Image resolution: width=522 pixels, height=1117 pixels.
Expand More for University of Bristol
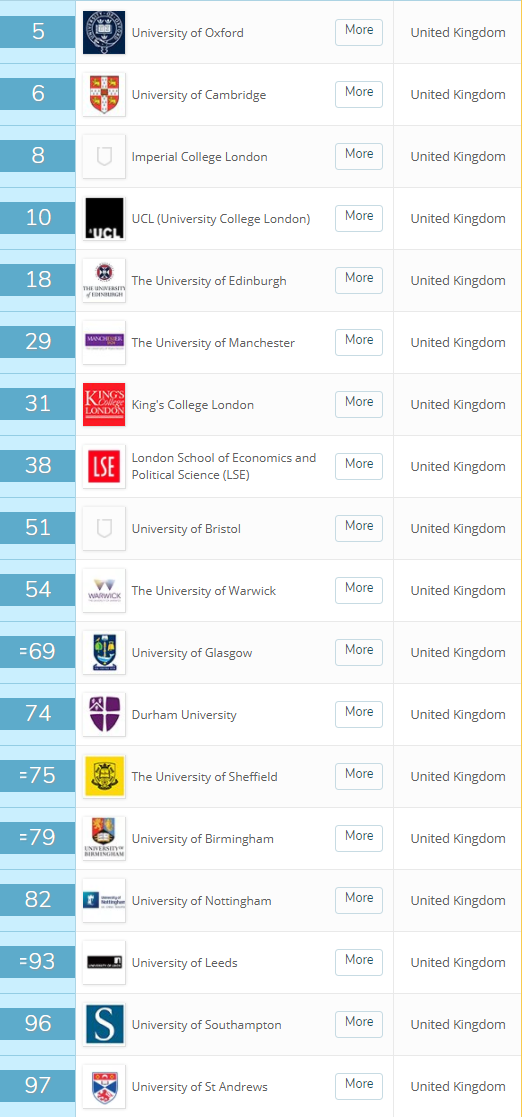pyautogui.click(x=359, y=528)
